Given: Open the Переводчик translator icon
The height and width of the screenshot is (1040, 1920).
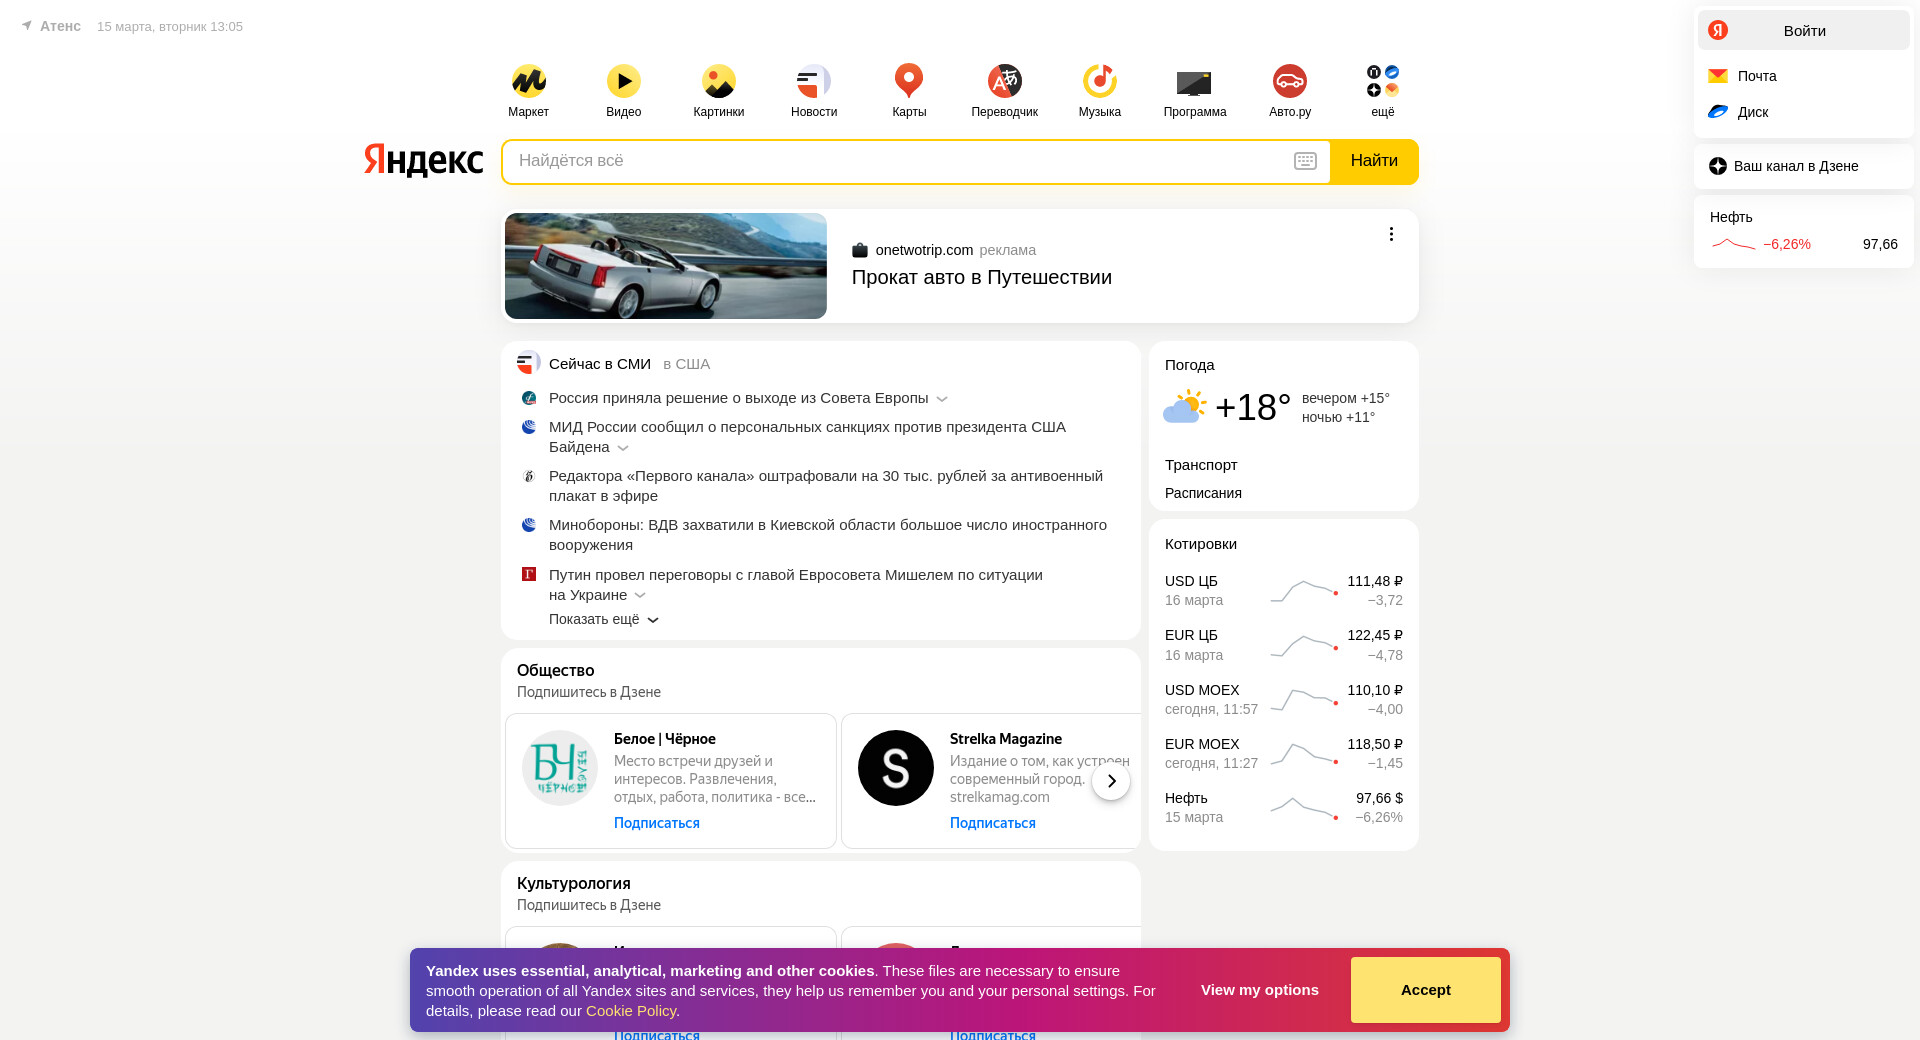Looking at the screenshot, I should pos(1004,81).
